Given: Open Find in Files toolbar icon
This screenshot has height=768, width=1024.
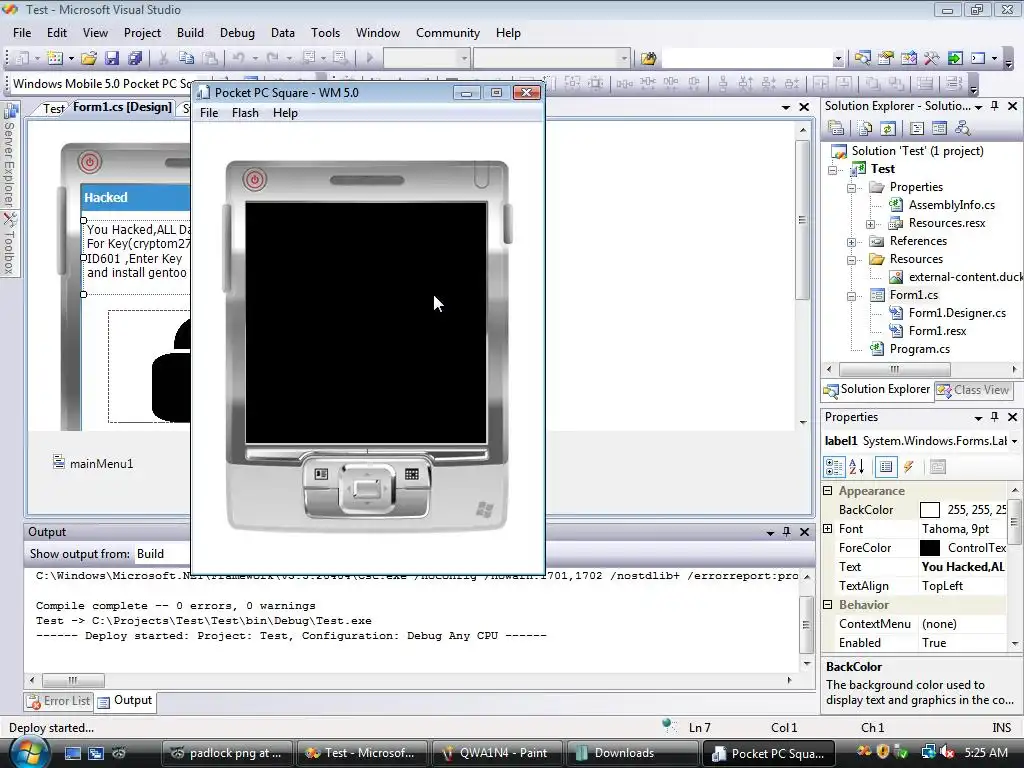Looking at the screenshot, I should (648, 59).
